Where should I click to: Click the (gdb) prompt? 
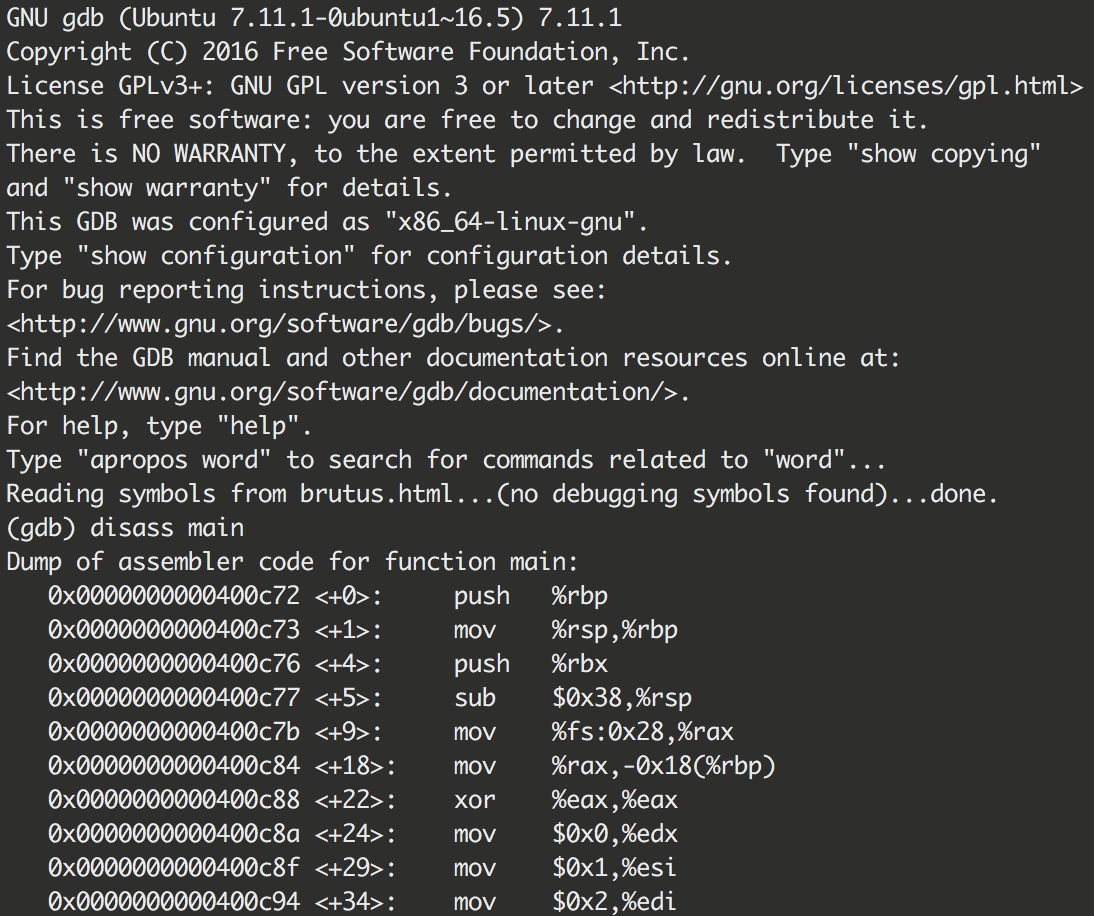pos(41,527)
